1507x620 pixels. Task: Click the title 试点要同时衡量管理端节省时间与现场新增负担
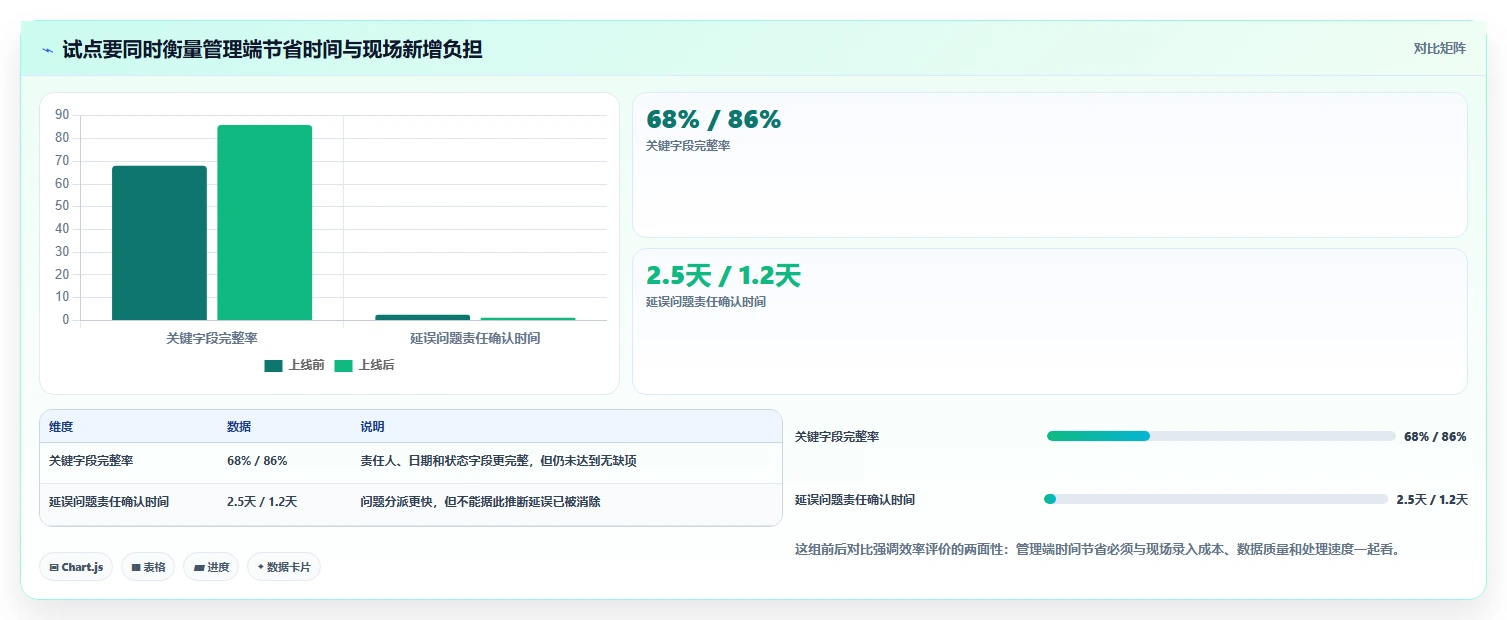(272, 49)
